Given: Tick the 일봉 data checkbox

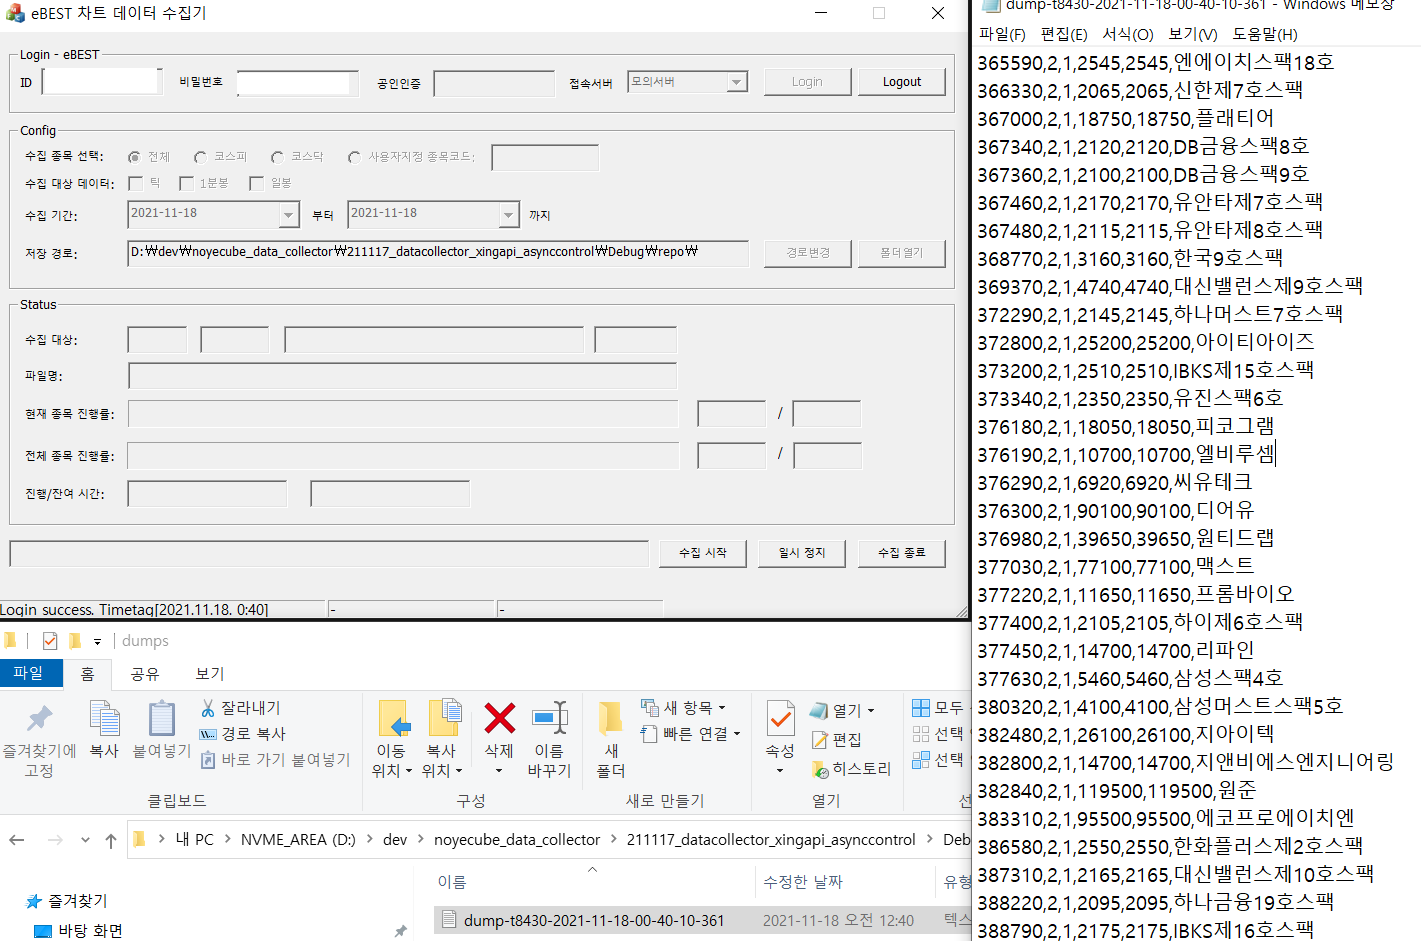Looking at the screenshot, I should pyautogui.click(x=256, y=183).
